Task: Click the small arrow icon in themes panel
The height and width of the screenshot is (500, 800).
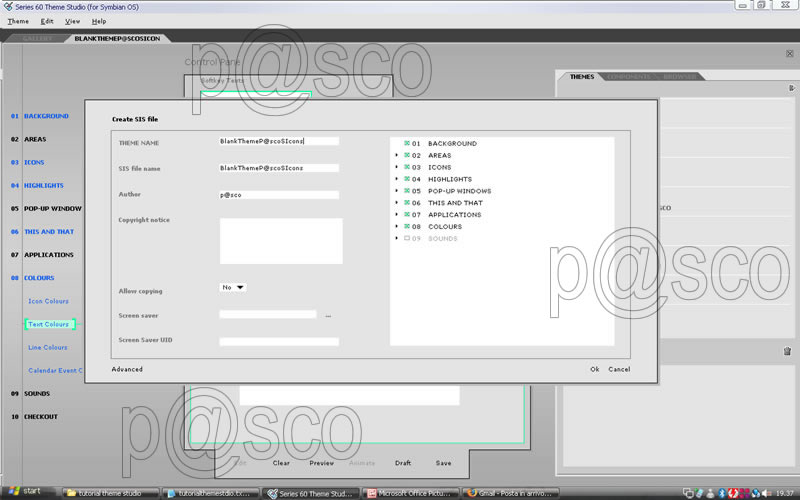Action: (791, 88)
